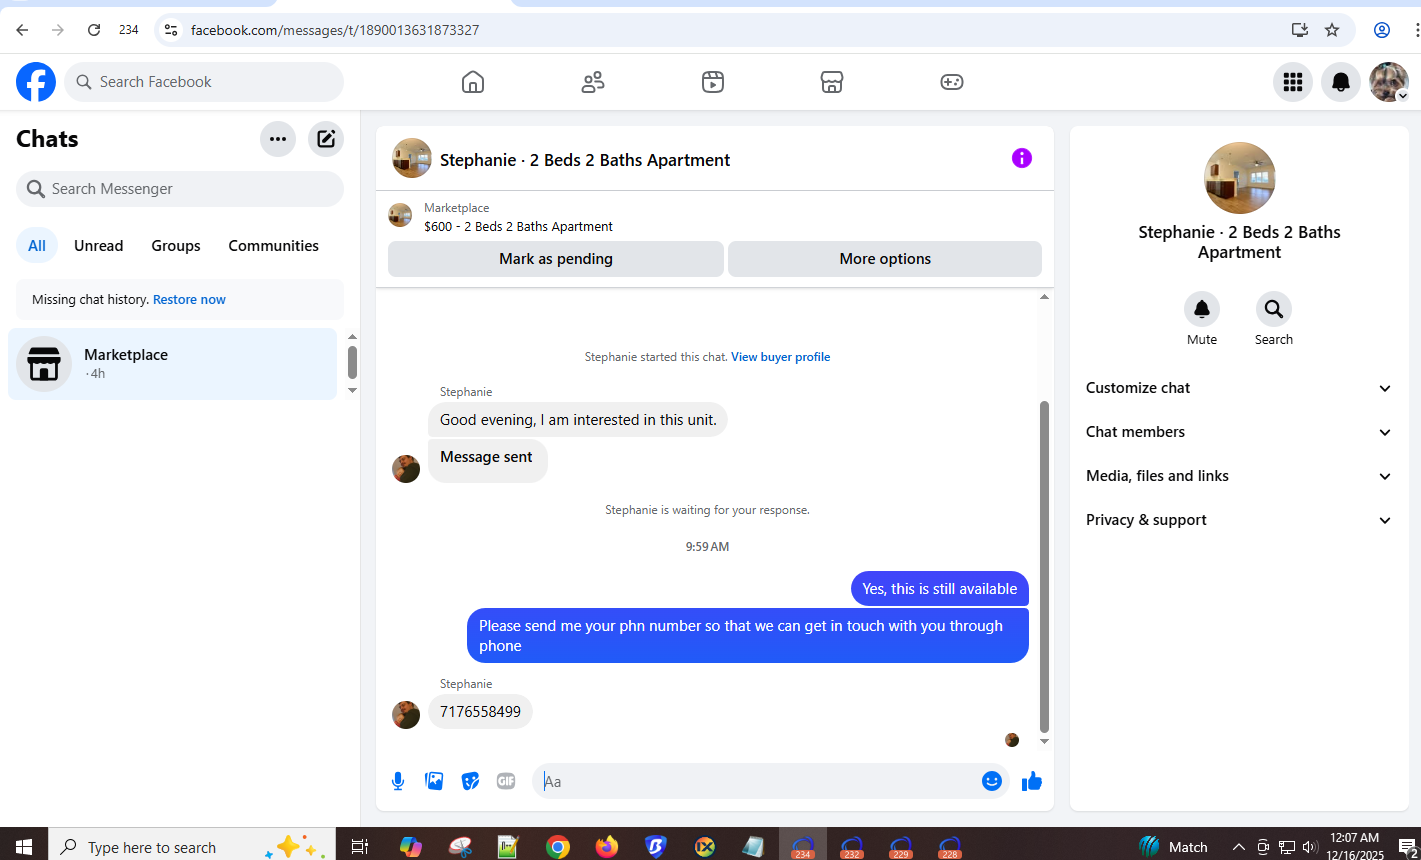Click the "Yes, this is still available" message
Viewport: 1421px width, 860px height.
click(x=940, y=589)
